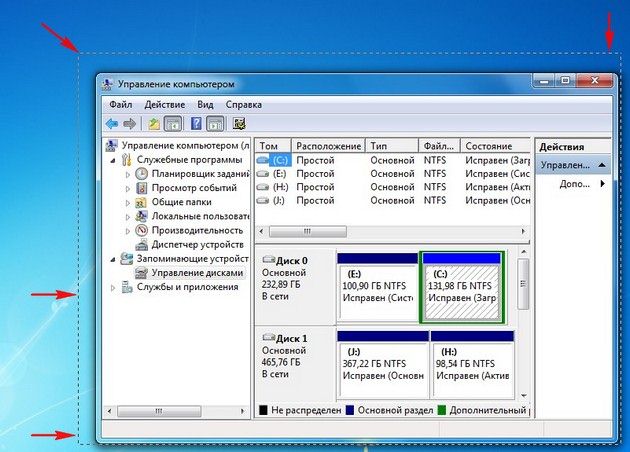The height and width of the screenshot is (452, 630).
Task: Click the Диск 0 disk icon
Action: (268, 260)
